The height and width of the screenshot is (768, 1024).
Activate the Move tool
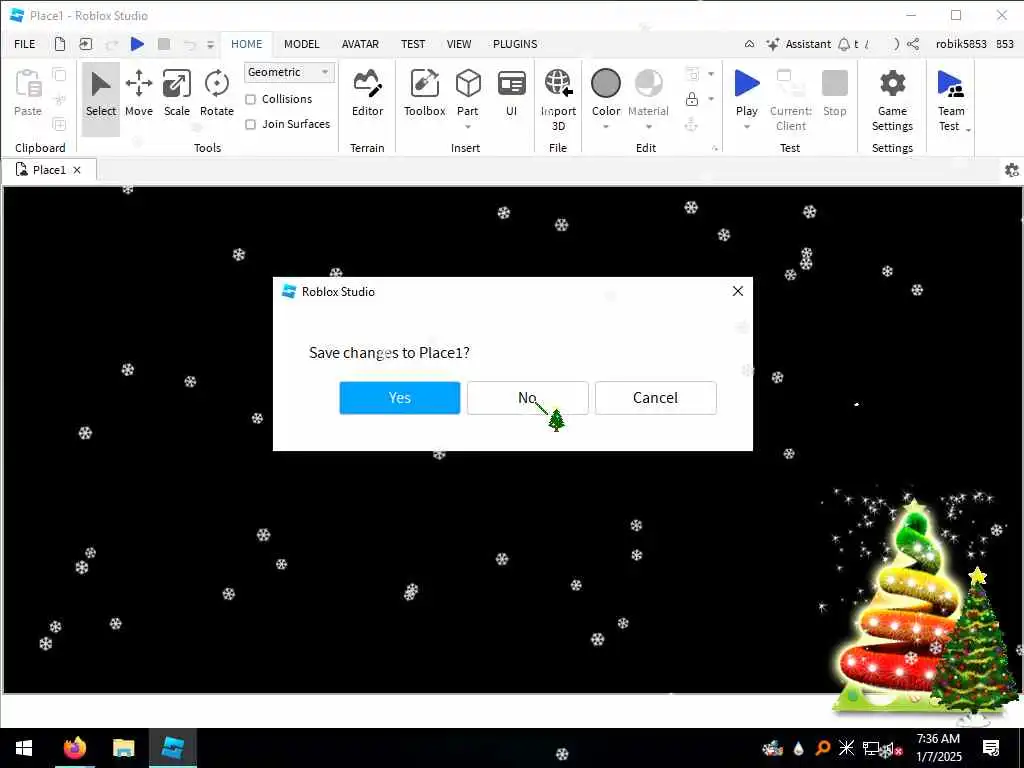pos(139,95)
